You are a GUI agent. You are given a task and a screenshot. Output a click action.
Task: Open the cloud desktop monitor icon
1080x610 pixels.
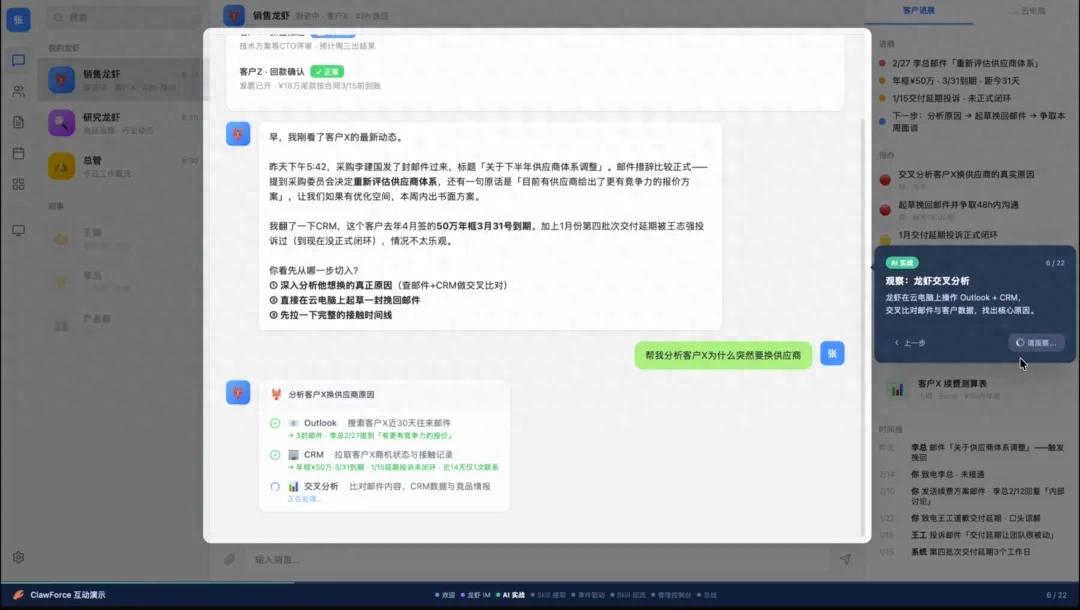18,230
